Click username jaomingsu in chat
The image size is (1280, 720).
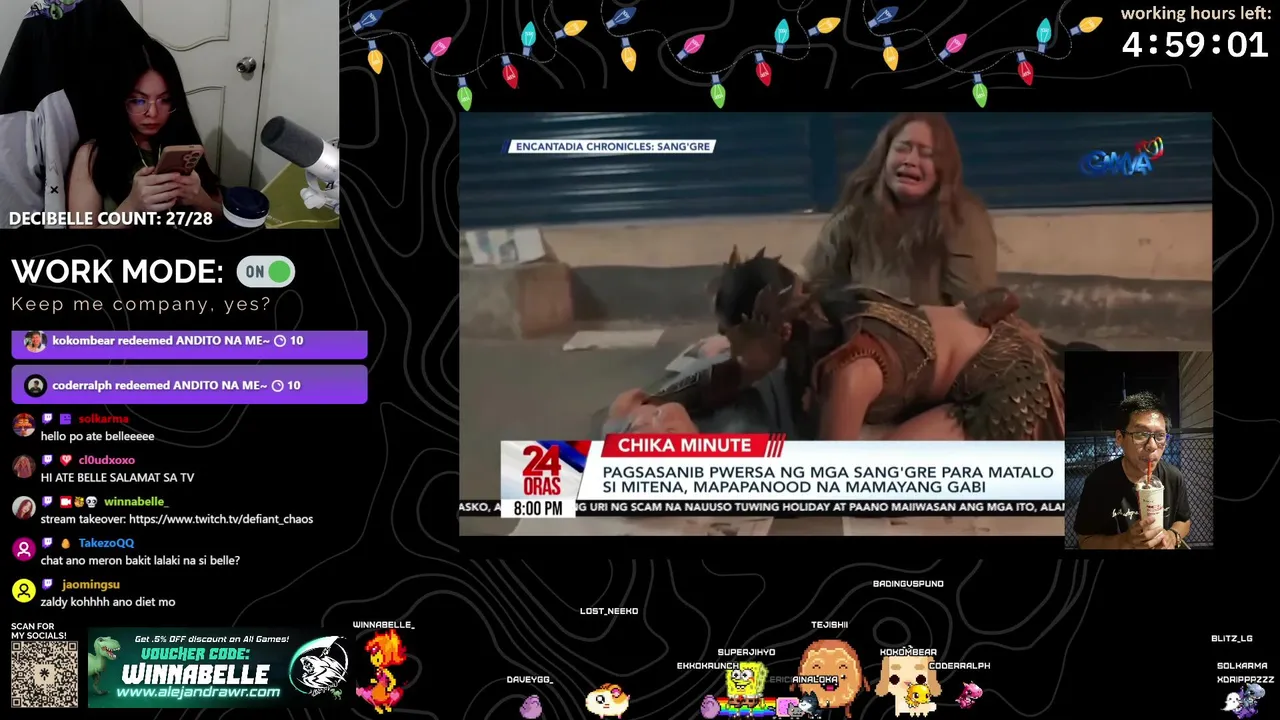click(91, 584)
